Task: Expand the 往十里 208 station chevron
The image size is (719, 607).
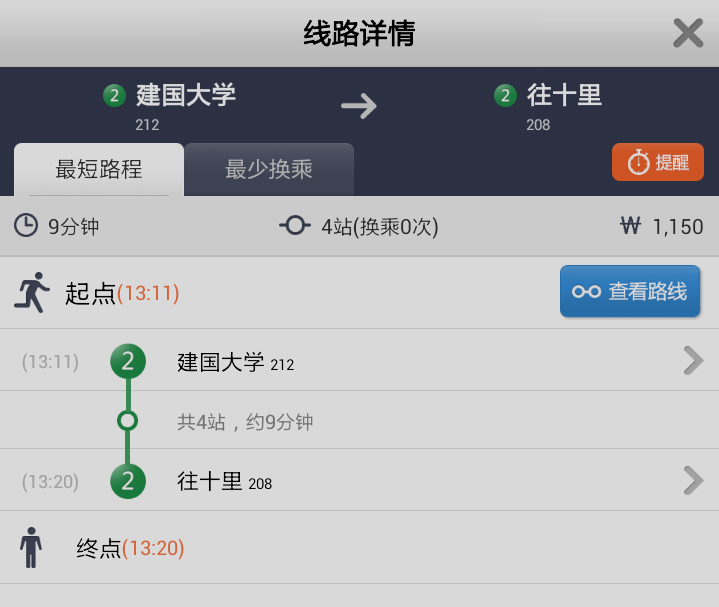Action: coord(692,481)
